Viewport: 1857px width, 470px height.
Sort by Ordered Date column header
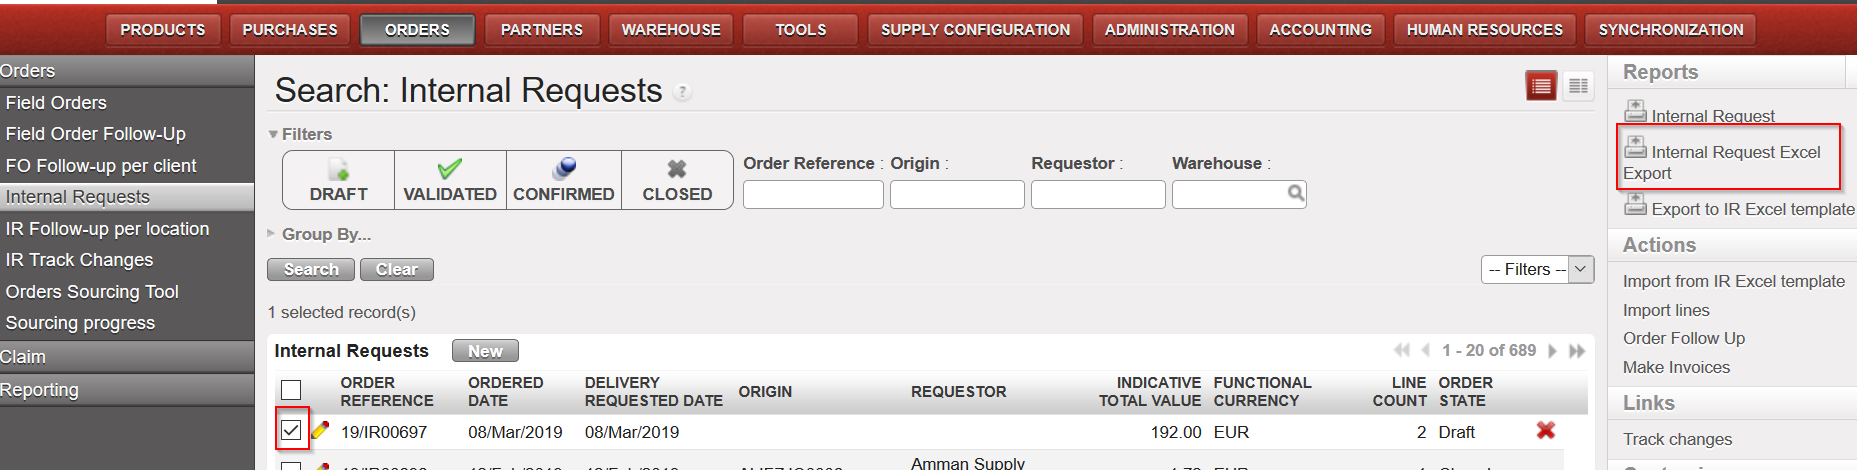point(506,391)
